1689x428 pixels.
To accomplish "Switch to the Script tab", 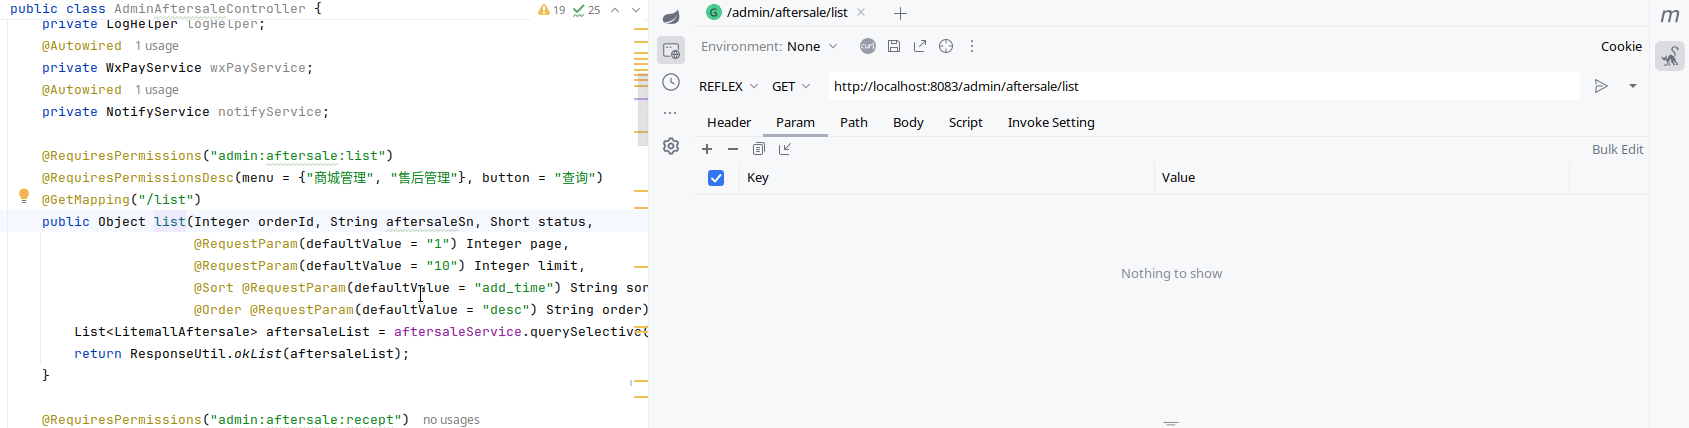I will (966, 122).
